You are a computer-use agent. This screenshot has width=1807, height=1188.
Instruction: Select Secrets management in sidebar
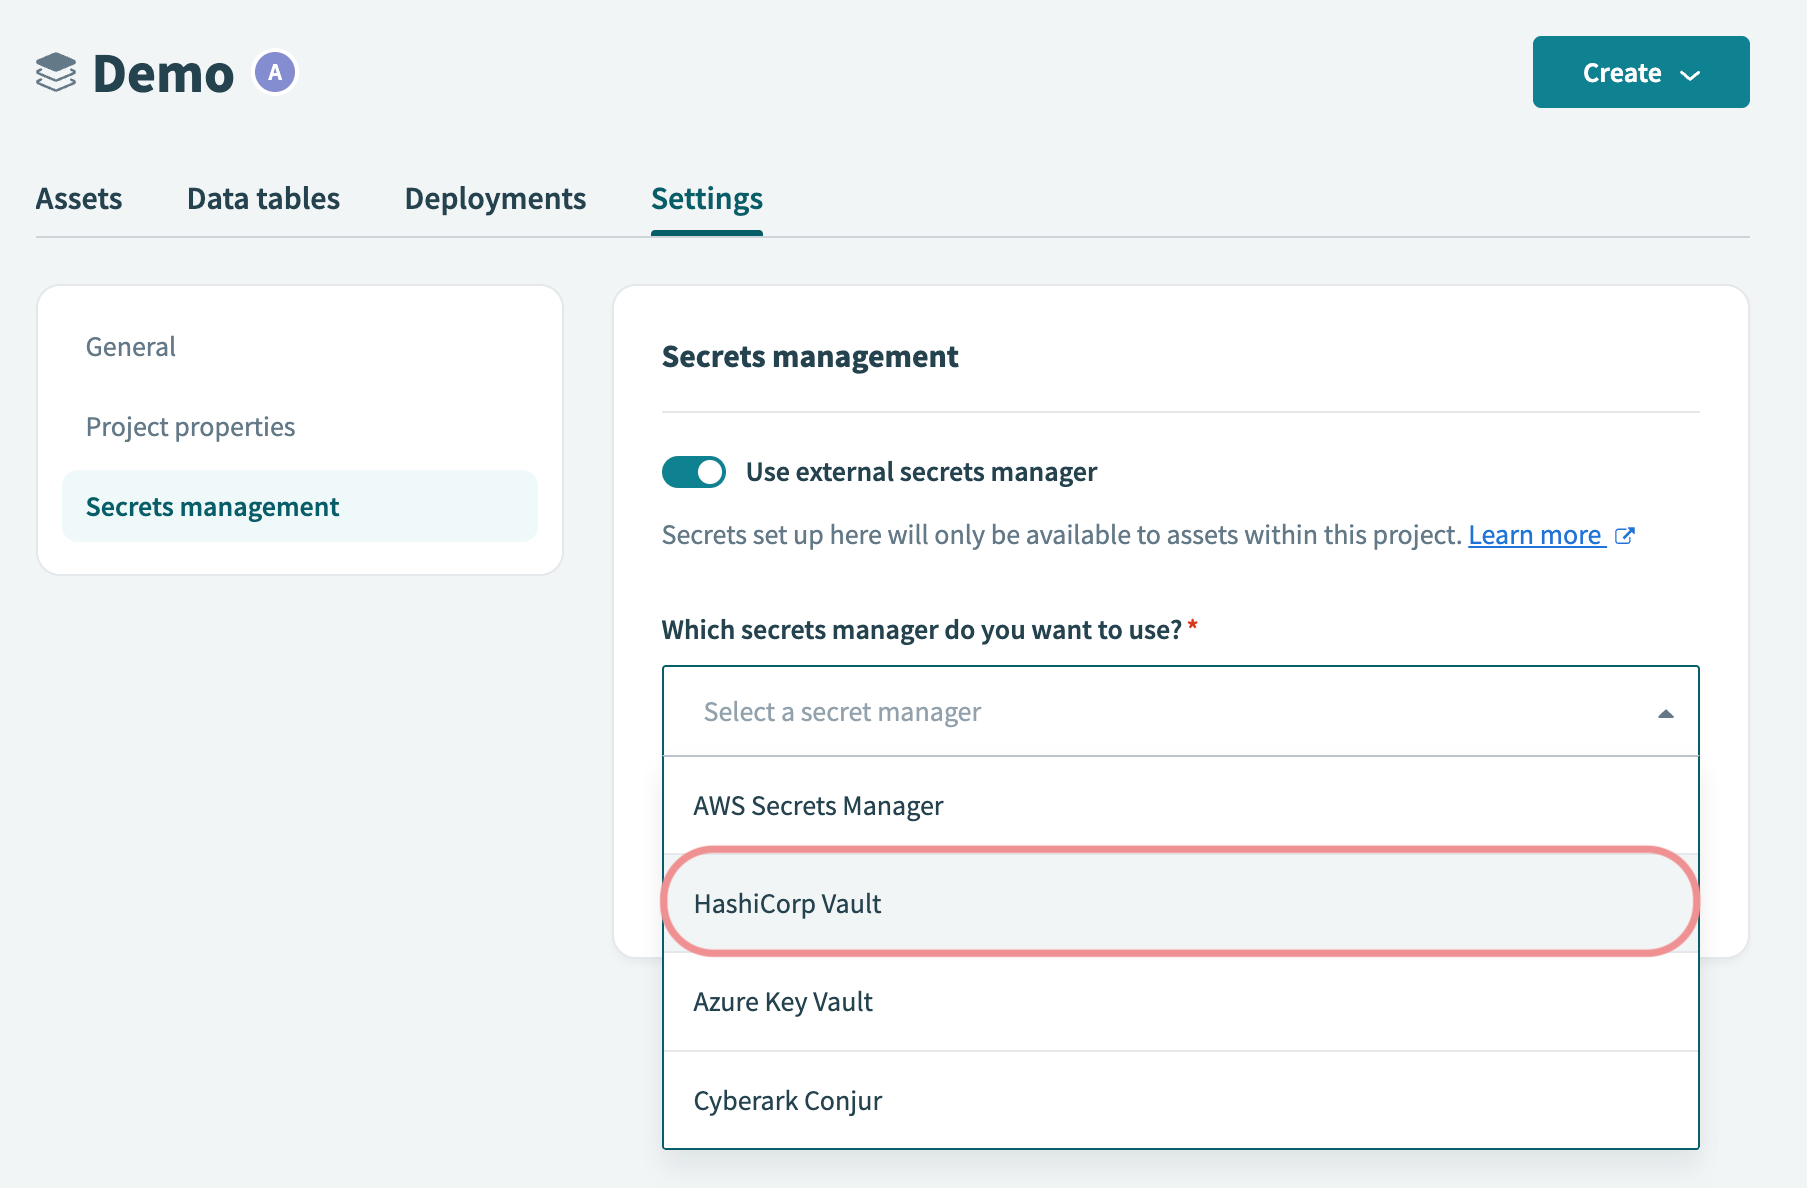point(300,506)
